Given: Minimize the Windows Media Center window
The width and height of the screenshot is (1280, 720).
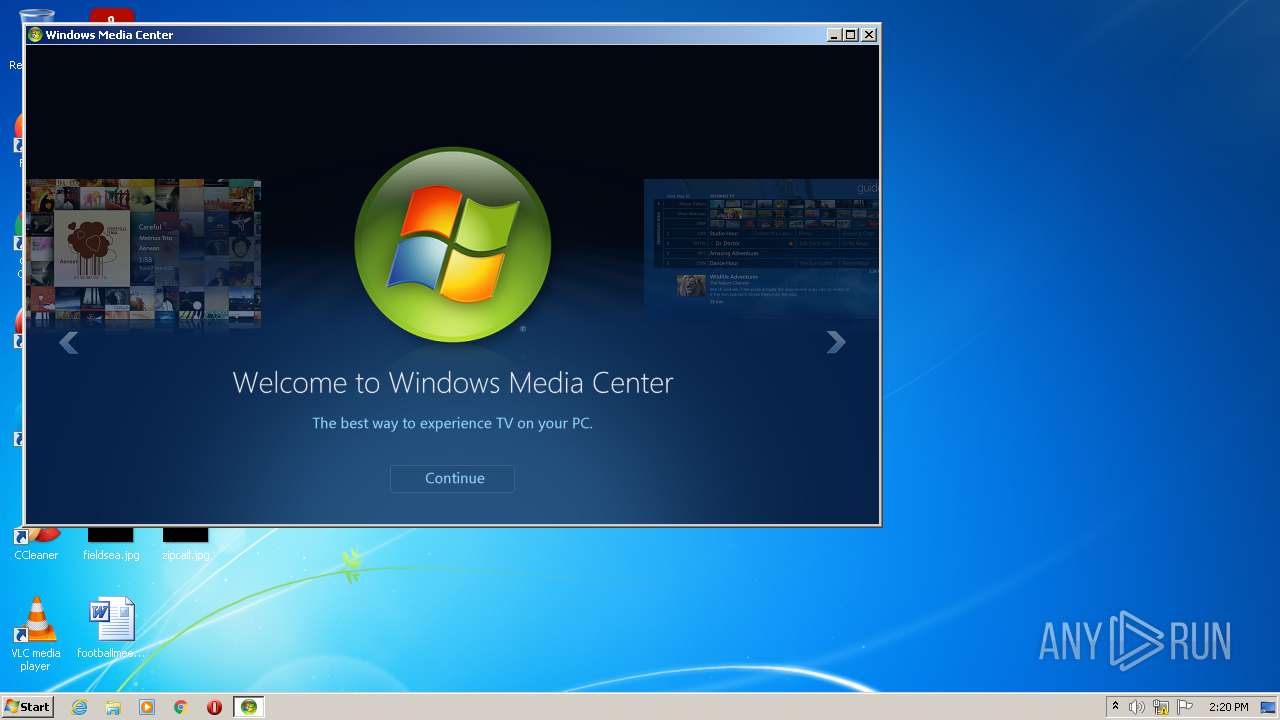Looking at the screenshot, I should coord(834,34).
